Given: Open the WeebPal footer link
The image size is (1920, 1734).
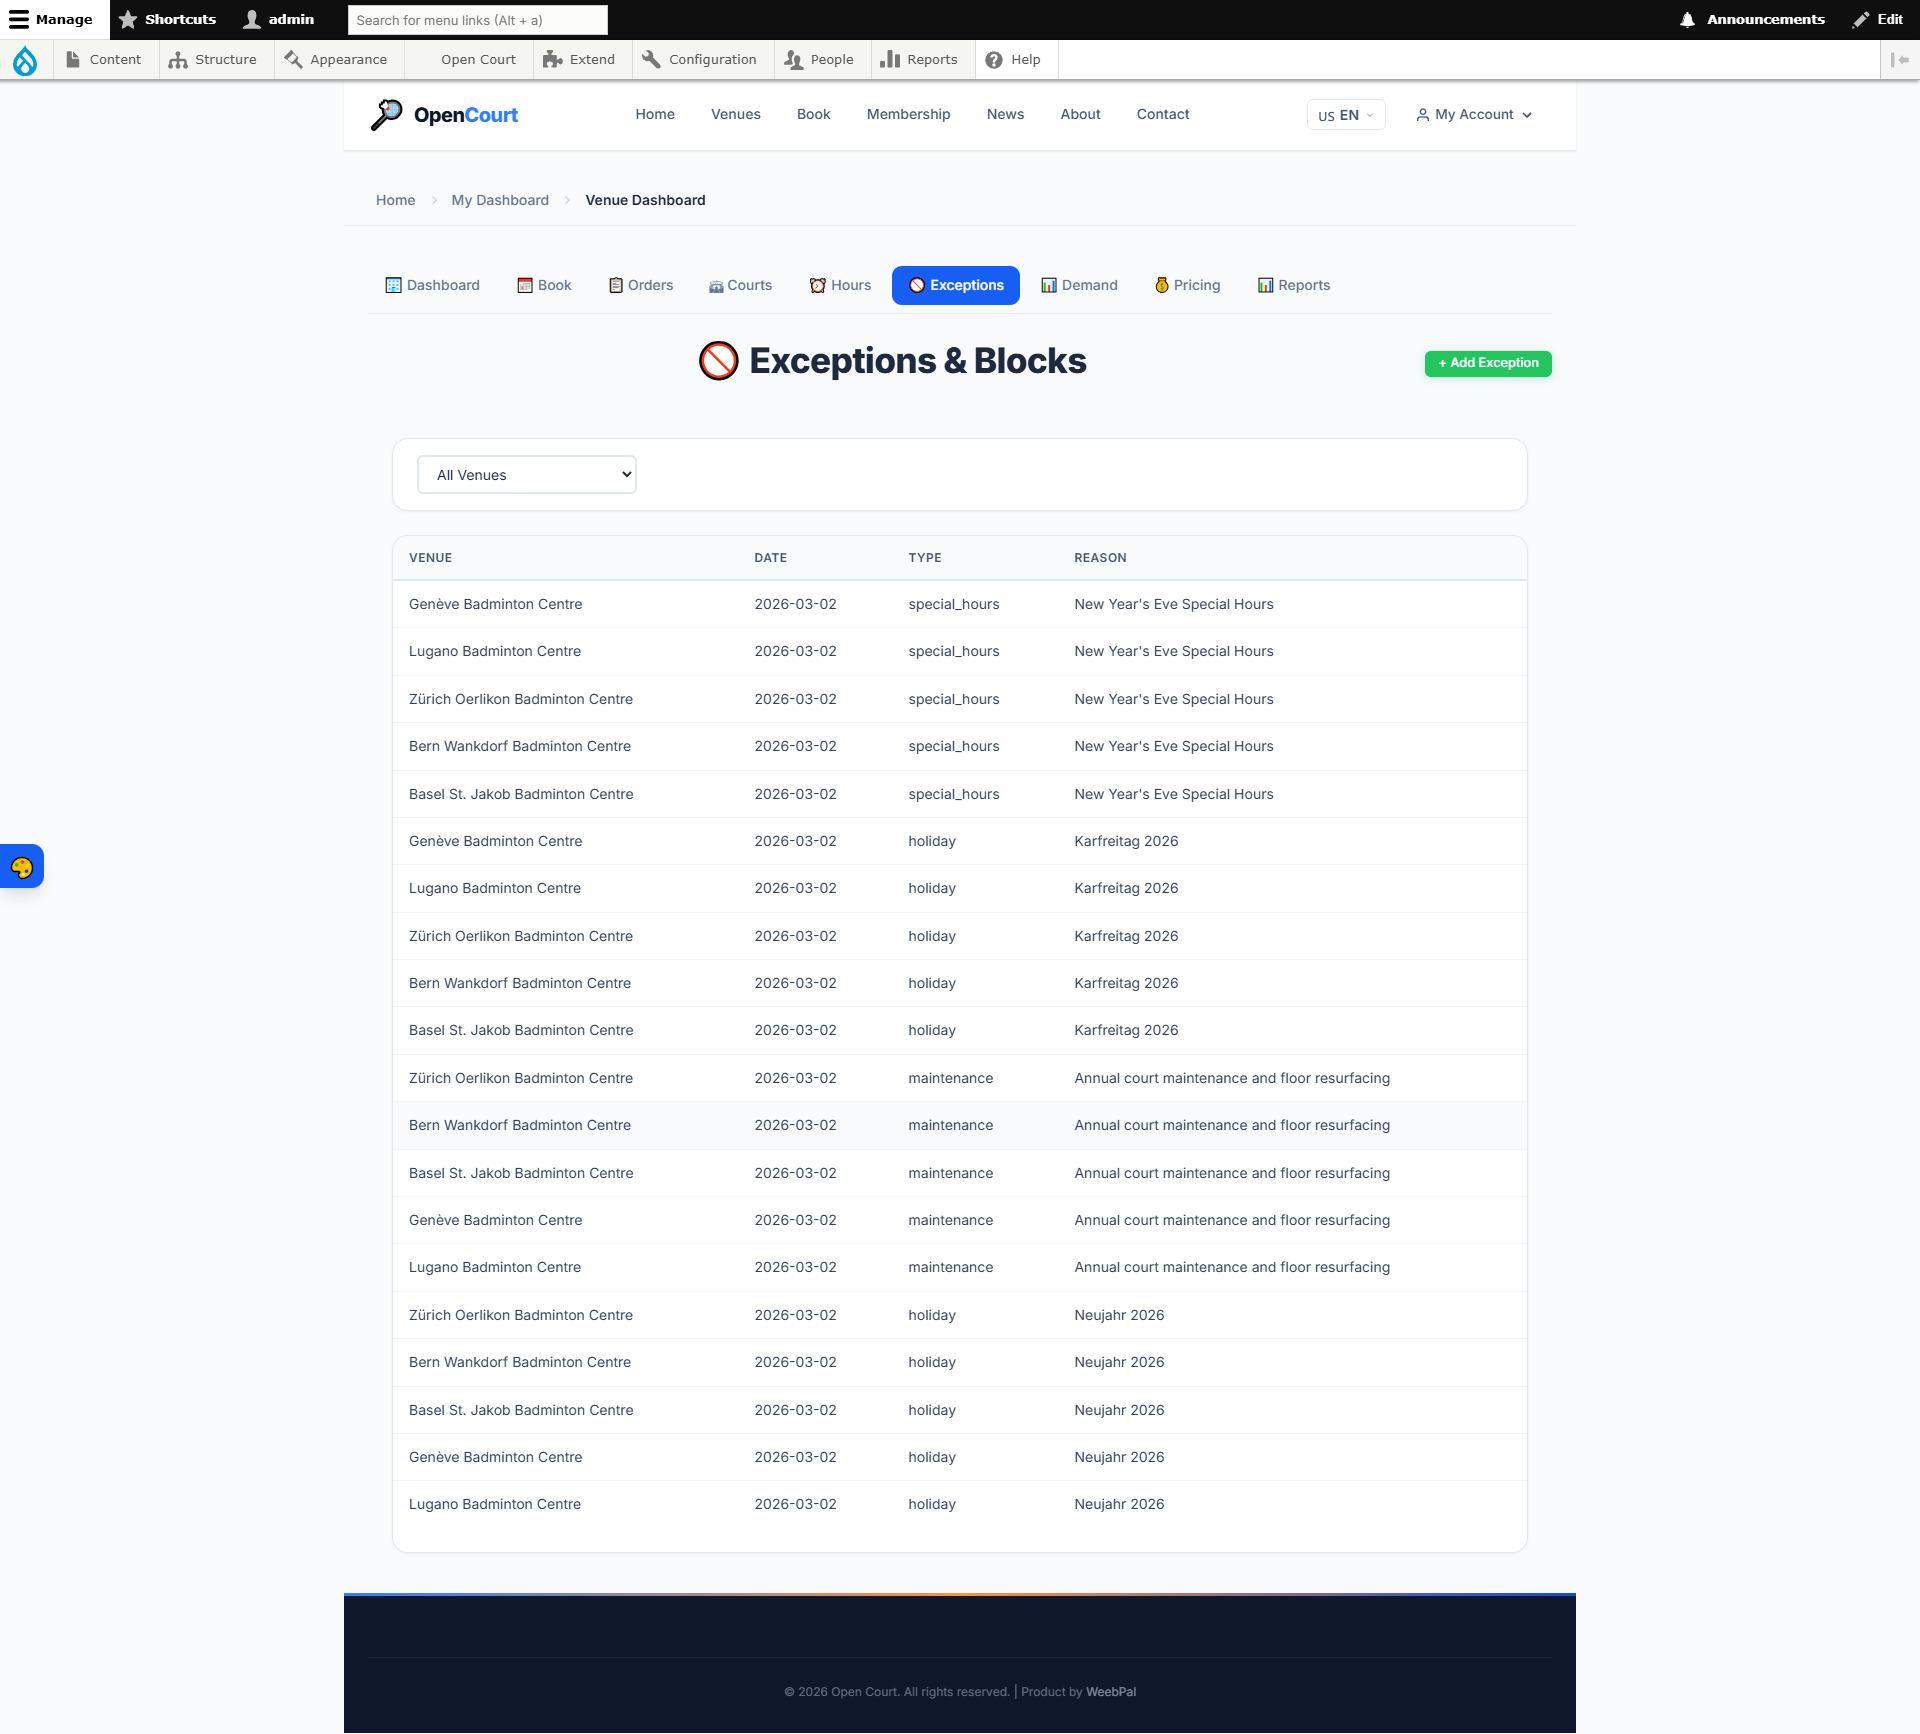Looking at the screenshot, I should click(x=1110, y=1692).
